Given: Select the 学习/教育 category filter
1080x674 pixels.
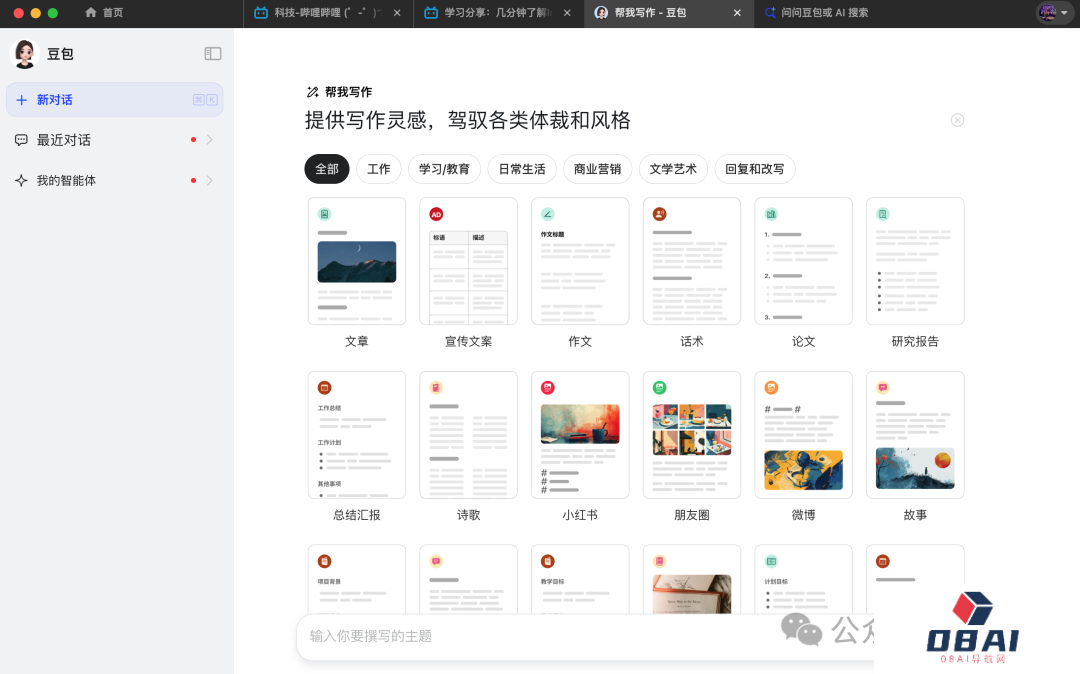Looking at the screenshot, I should click(444, 169).
